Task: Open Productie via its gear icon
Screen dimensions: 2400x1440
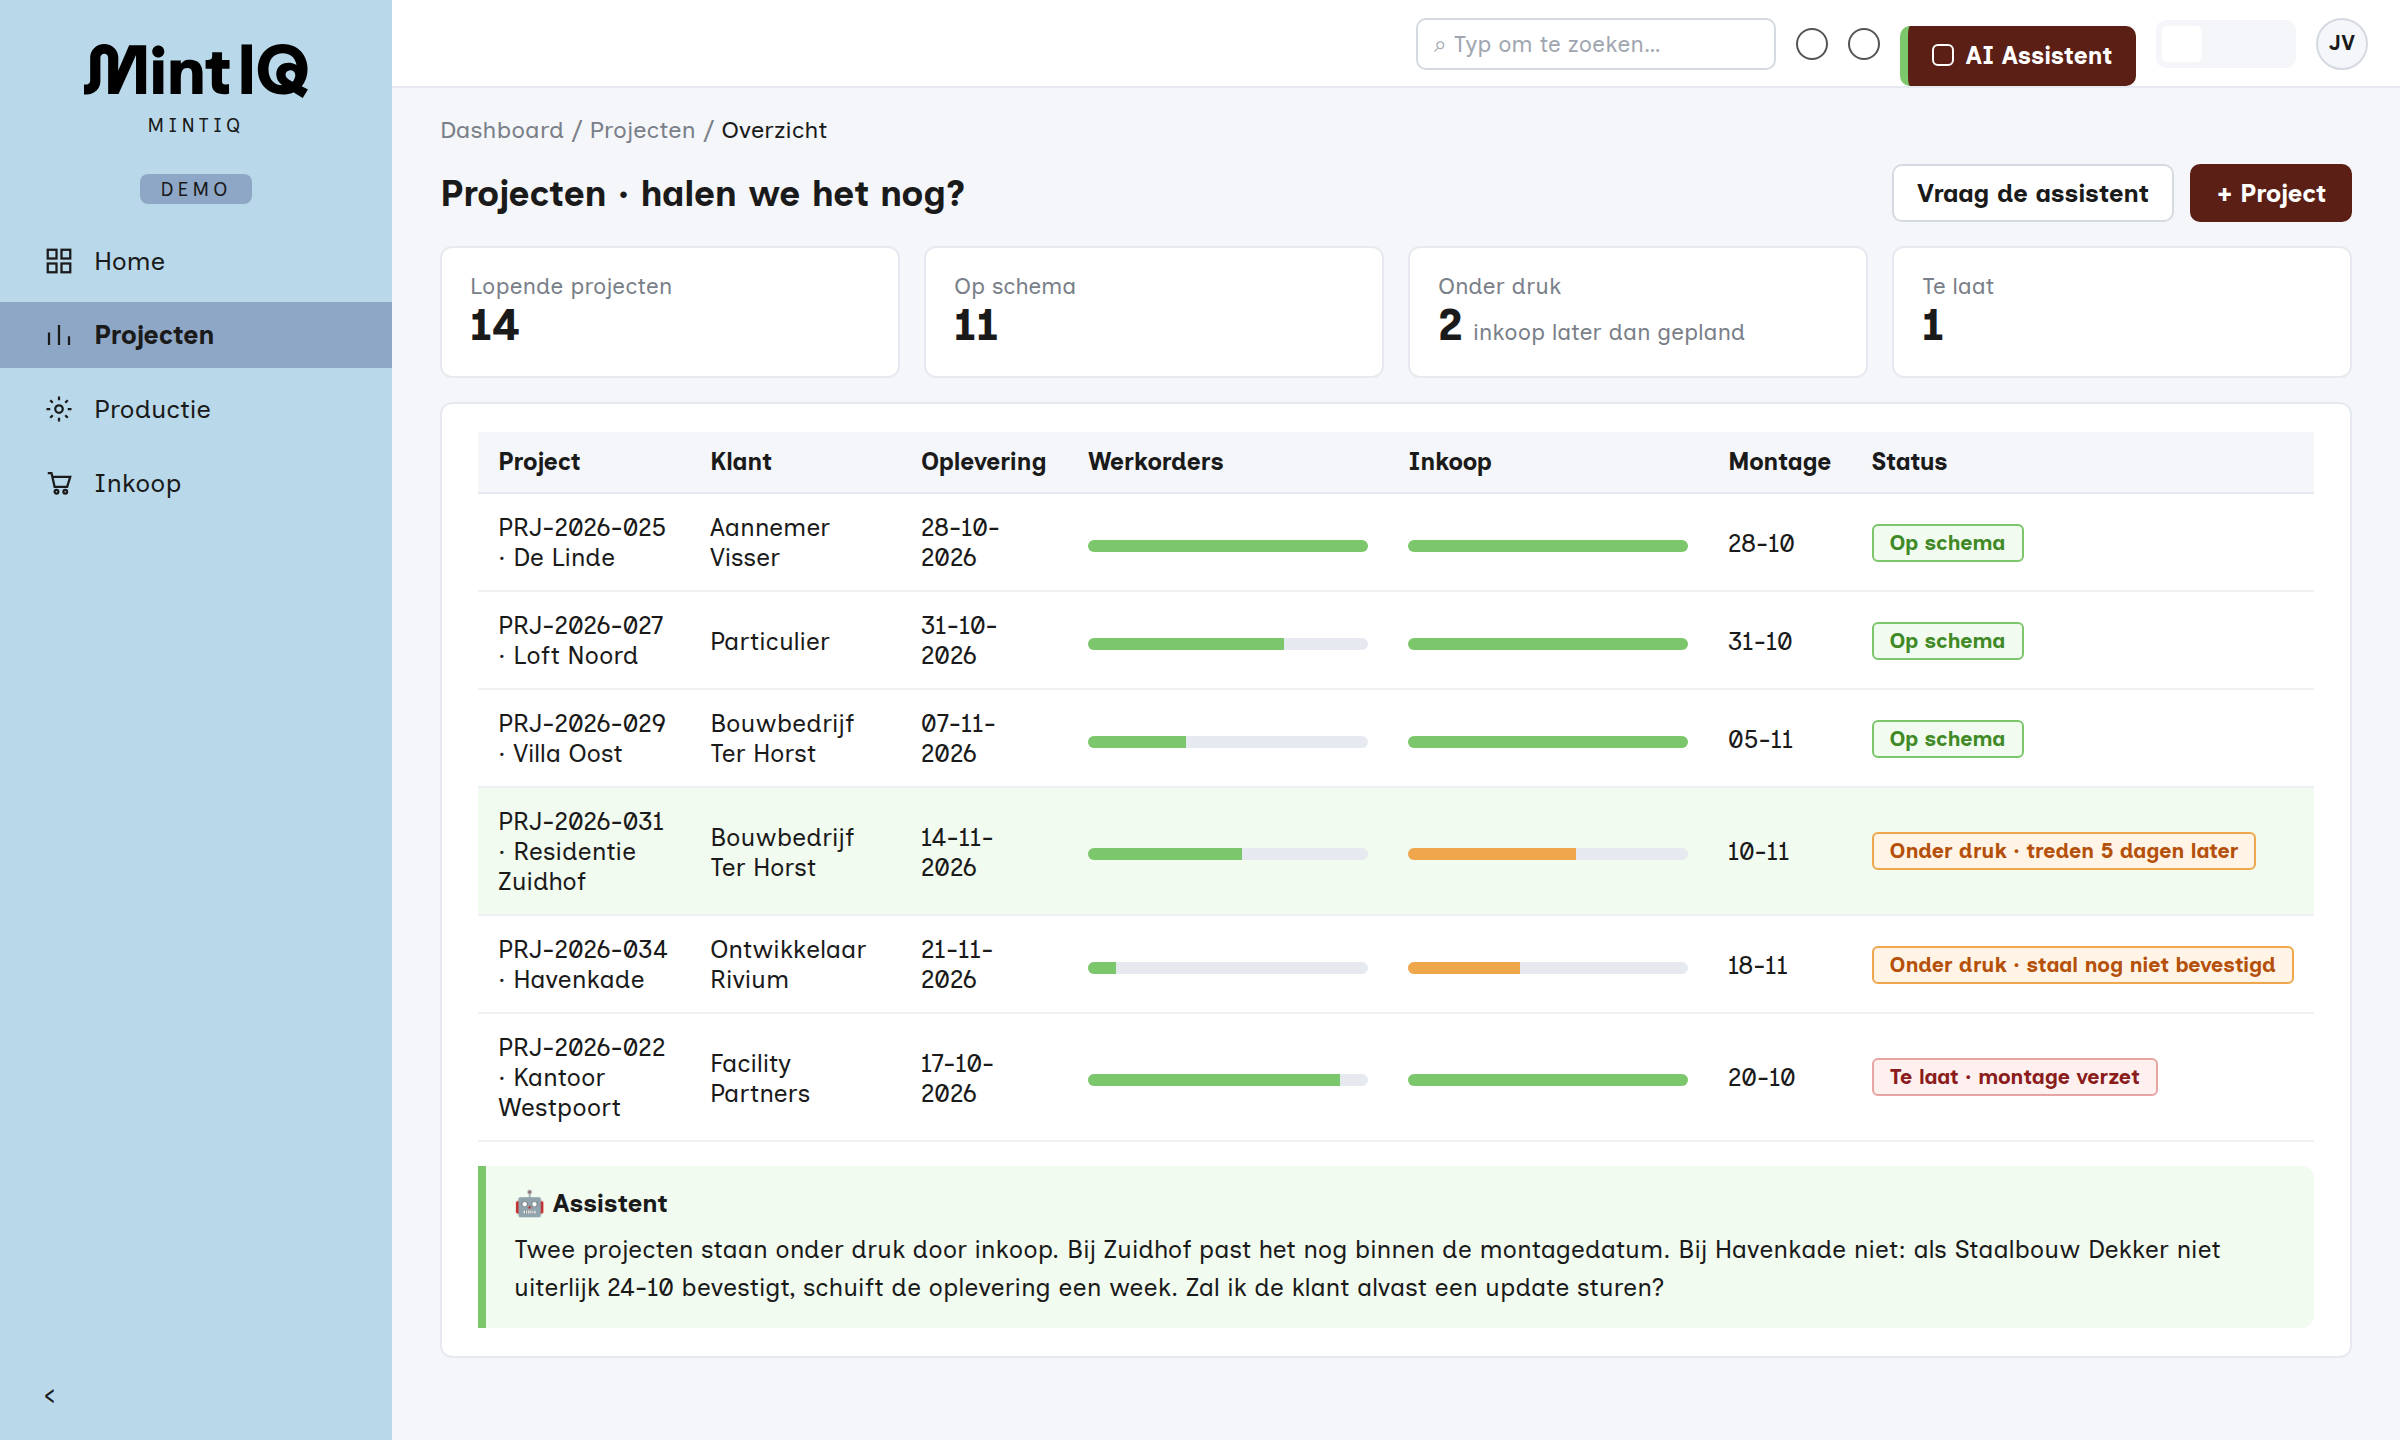Action: (x=59, y=409)
